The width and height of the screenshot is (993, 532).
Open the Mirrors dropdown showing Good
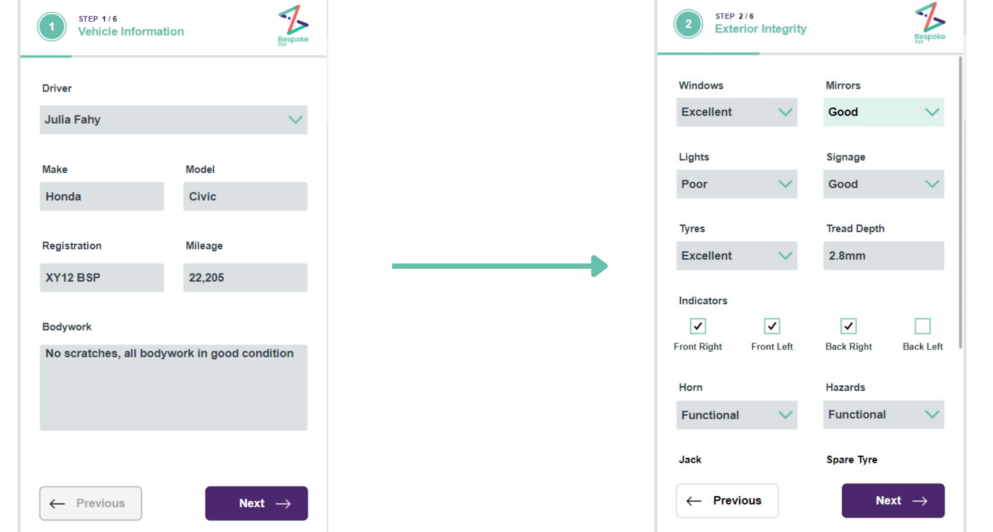click(x=883, y=112)
